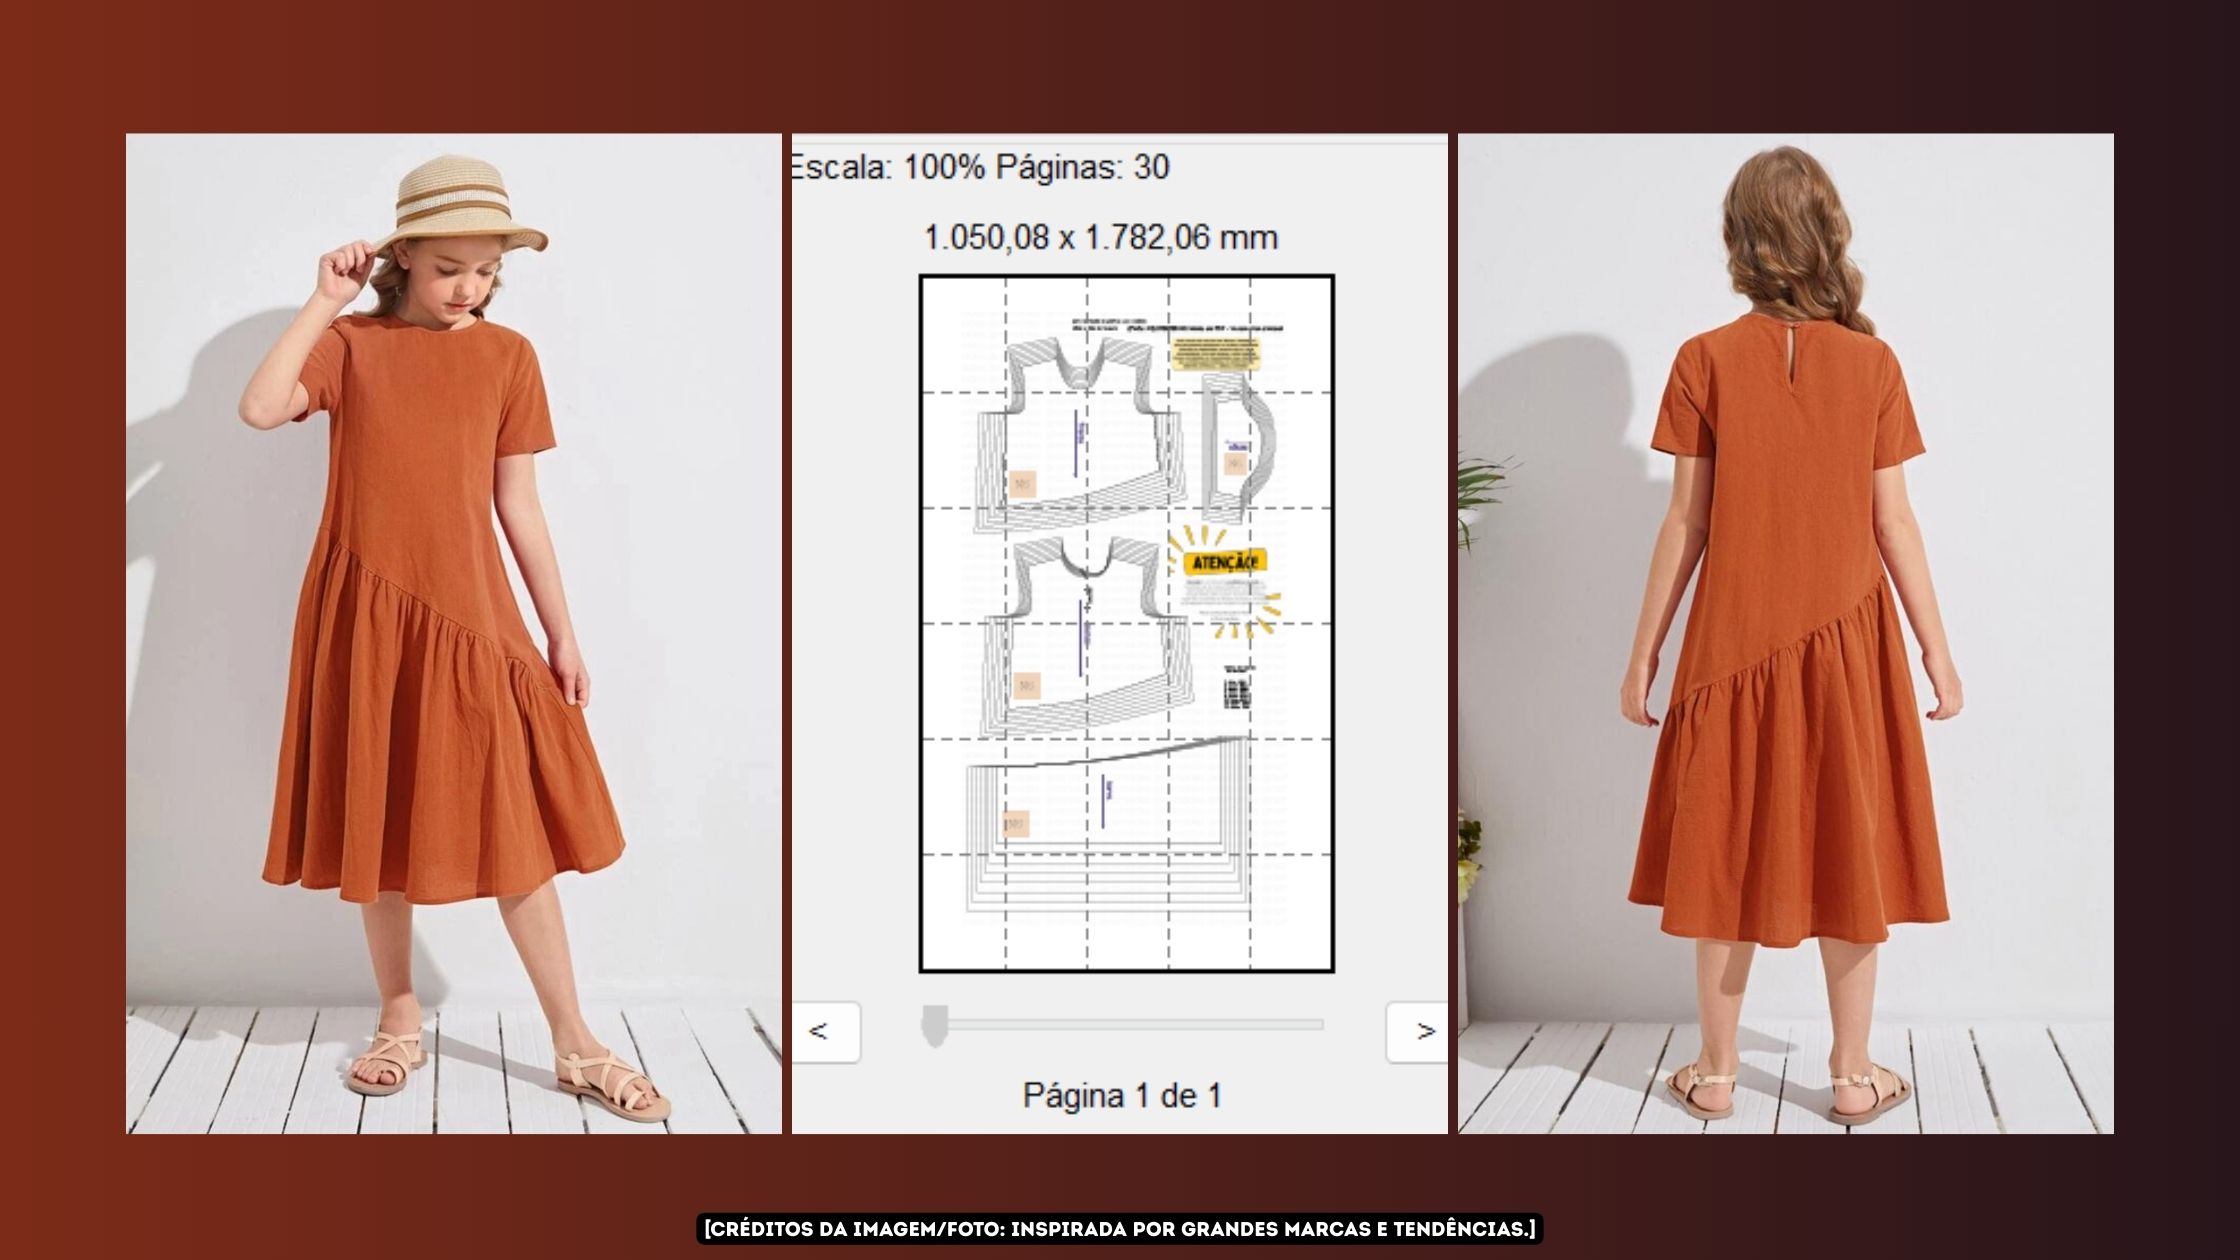The width and height of the screenshot is (2240, 1260).
Task: Click the yellow instruction note on pattern
Action: point(1215,354)
